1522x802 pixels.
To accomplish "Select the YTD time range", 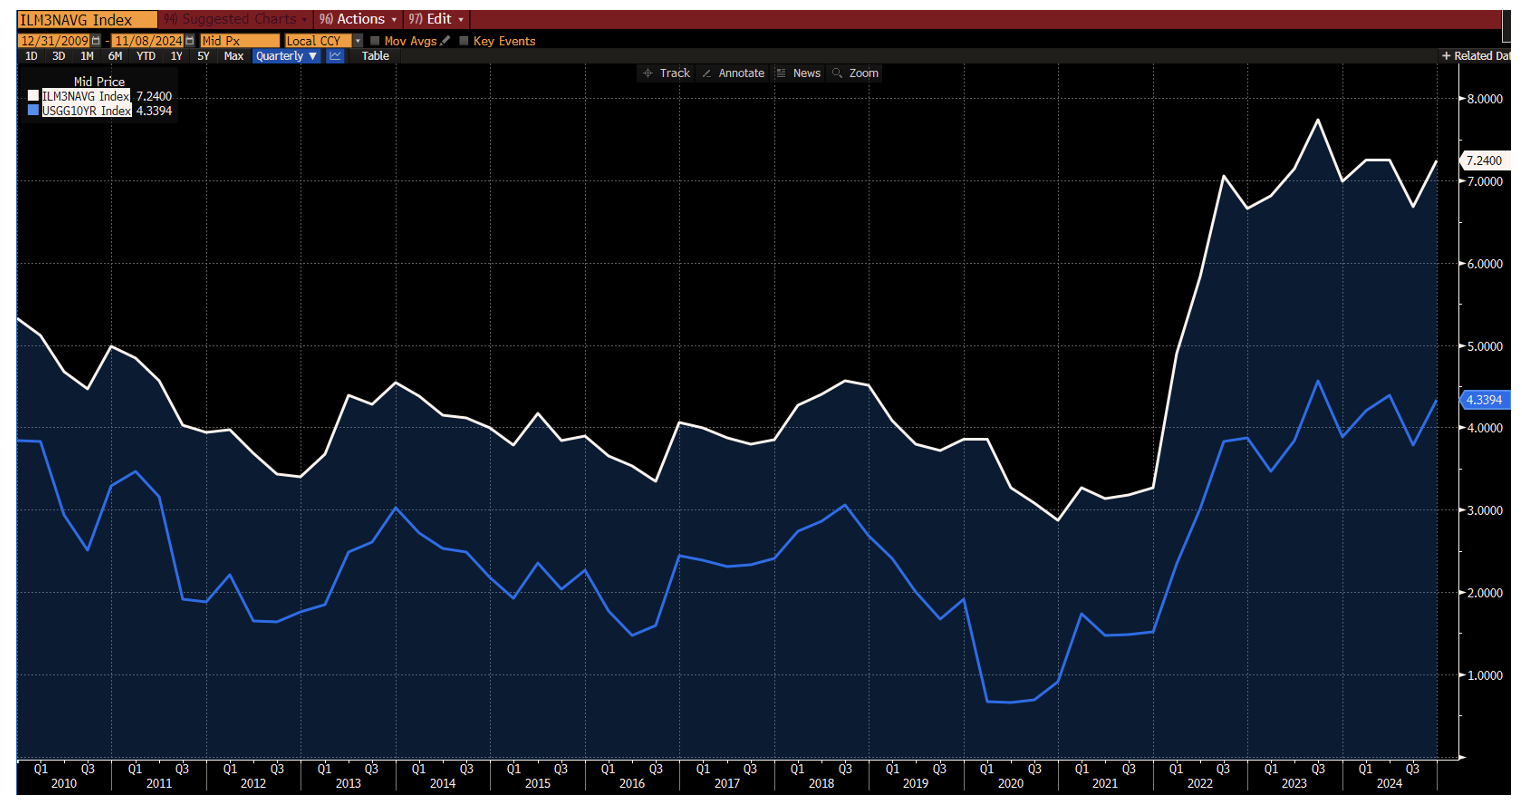I will click(146, 56).
